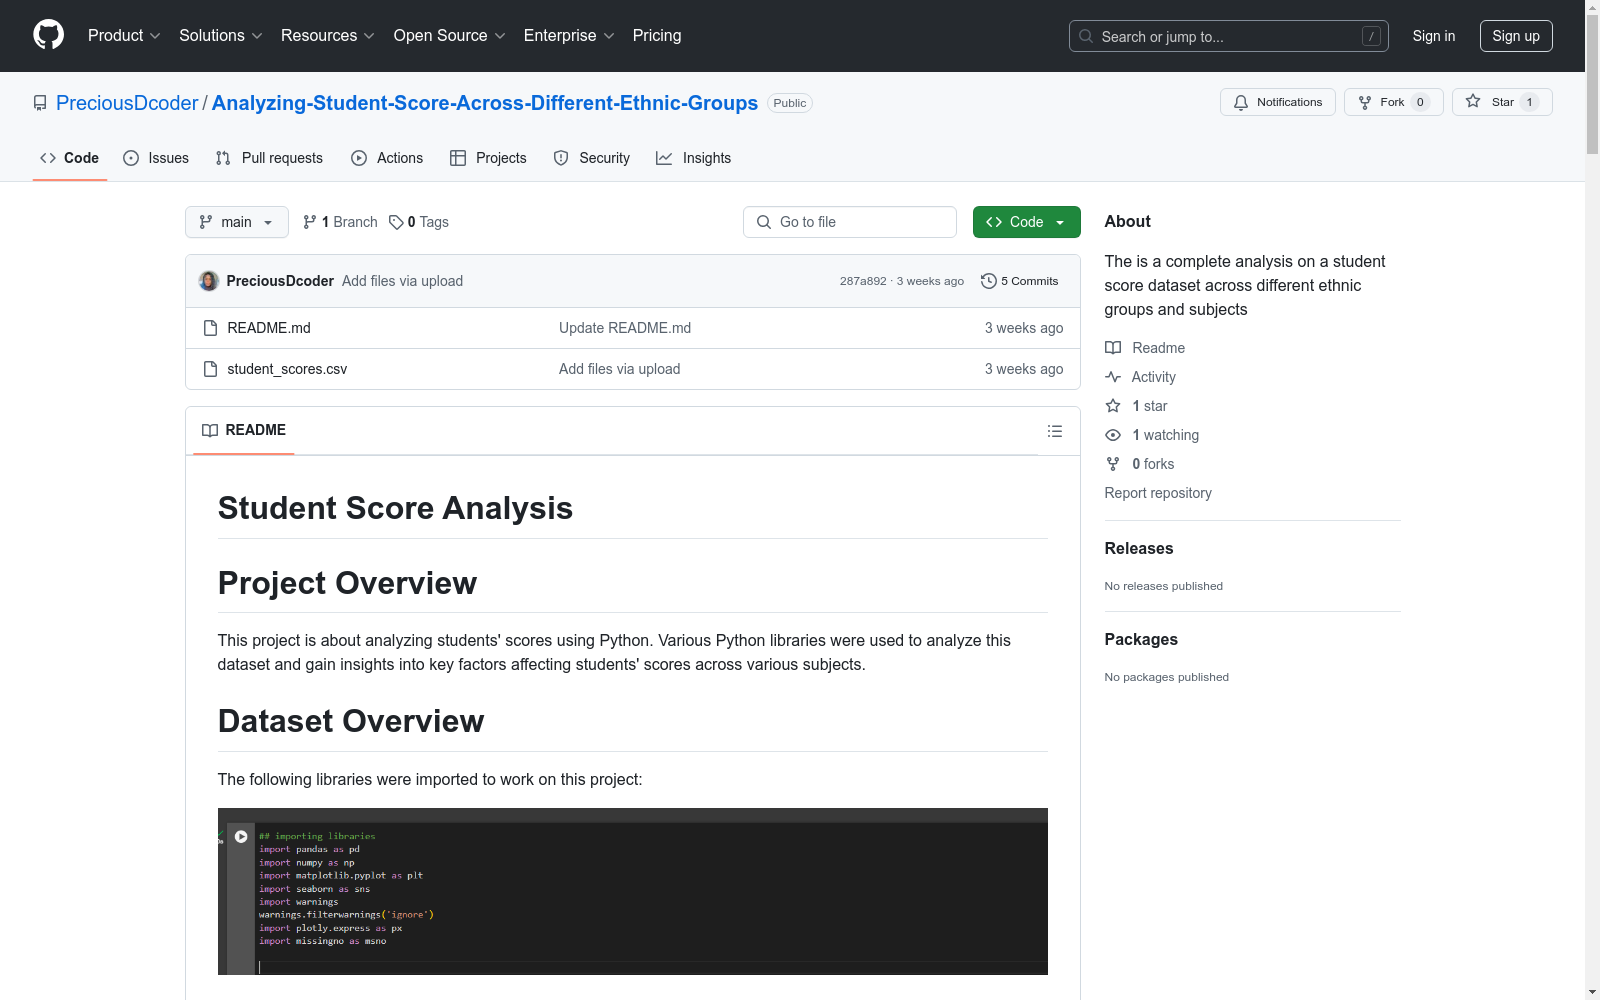View the 0 forks link
The width and height of the screenshot is (1600, 1000).
[x=1140, y=464]
